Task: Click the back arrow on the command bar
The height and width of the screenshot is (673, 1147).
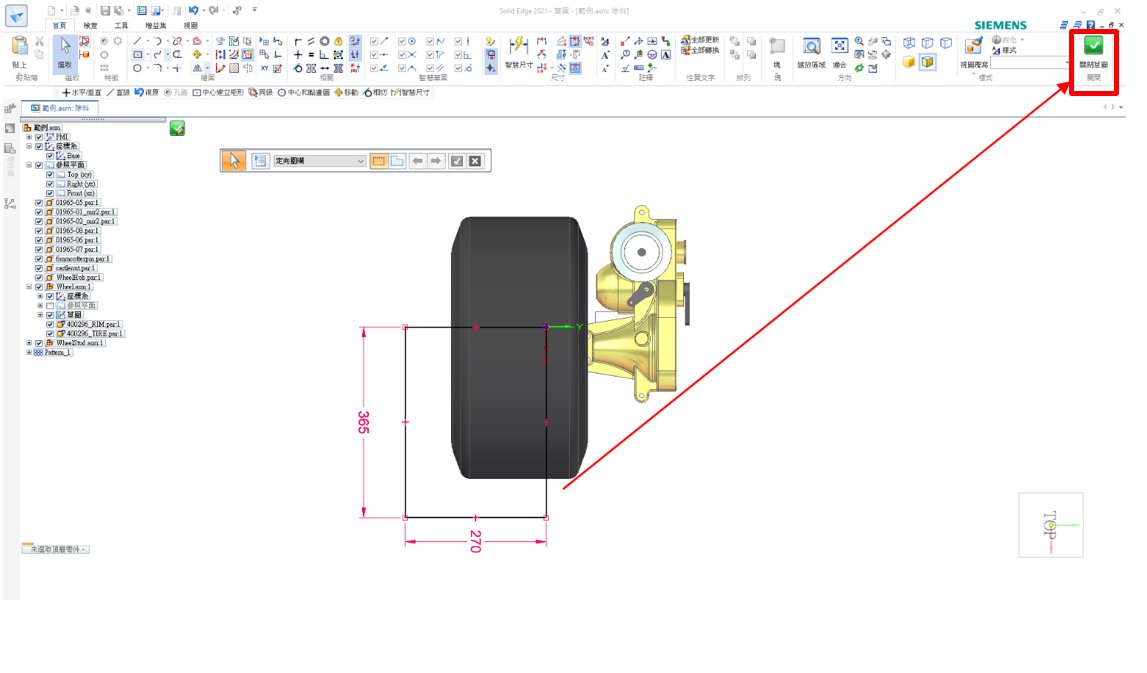Action: pyautogui.click(x=417, y=161)
